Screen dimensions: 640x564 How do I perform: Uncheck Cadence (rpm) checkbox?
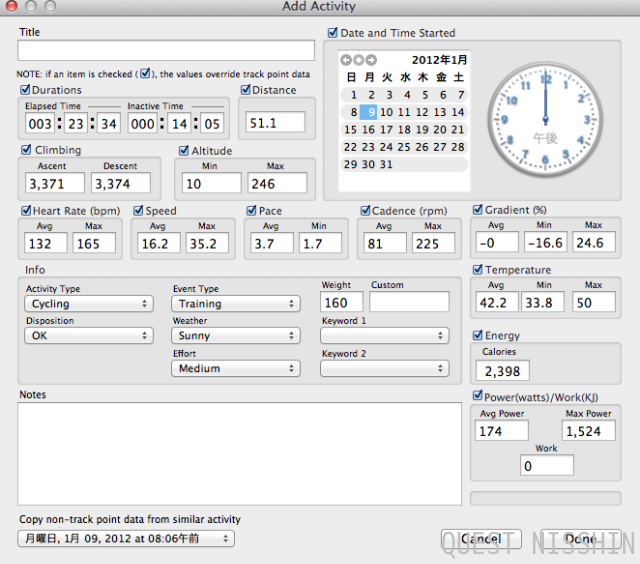pos(365,211)
